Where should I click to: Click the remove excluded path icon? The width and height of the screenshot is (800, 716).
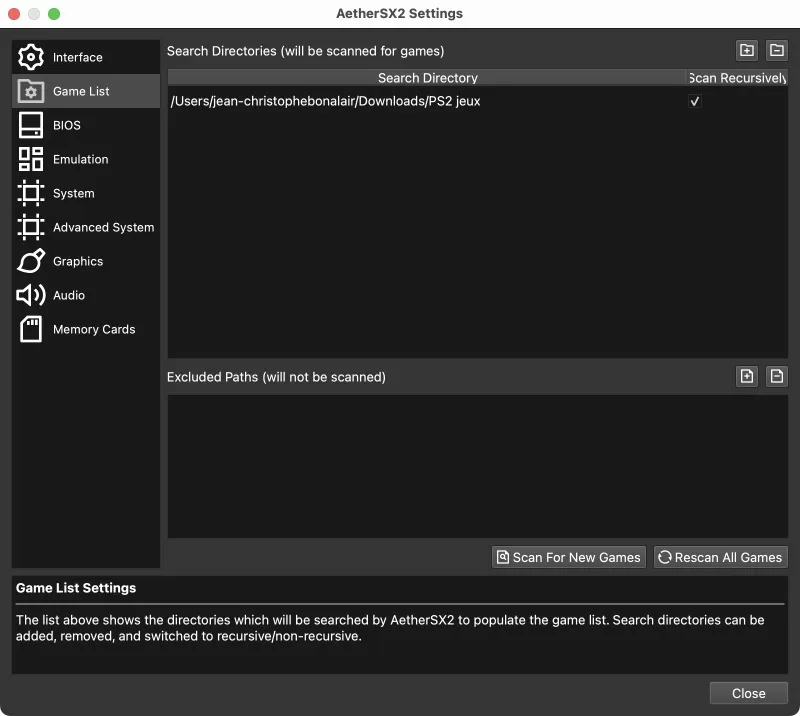pyautogui.click(x=777, y=376)
